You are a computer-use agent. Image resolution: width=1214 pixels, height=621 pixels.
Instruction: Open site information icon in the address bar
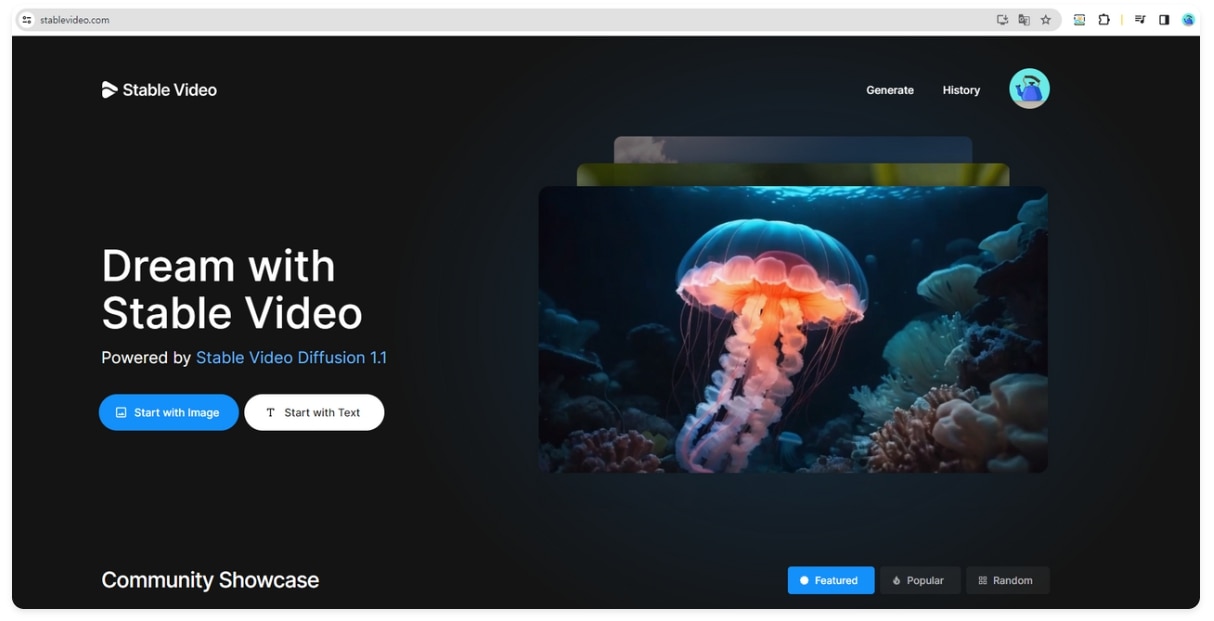(x=27, y=20)
